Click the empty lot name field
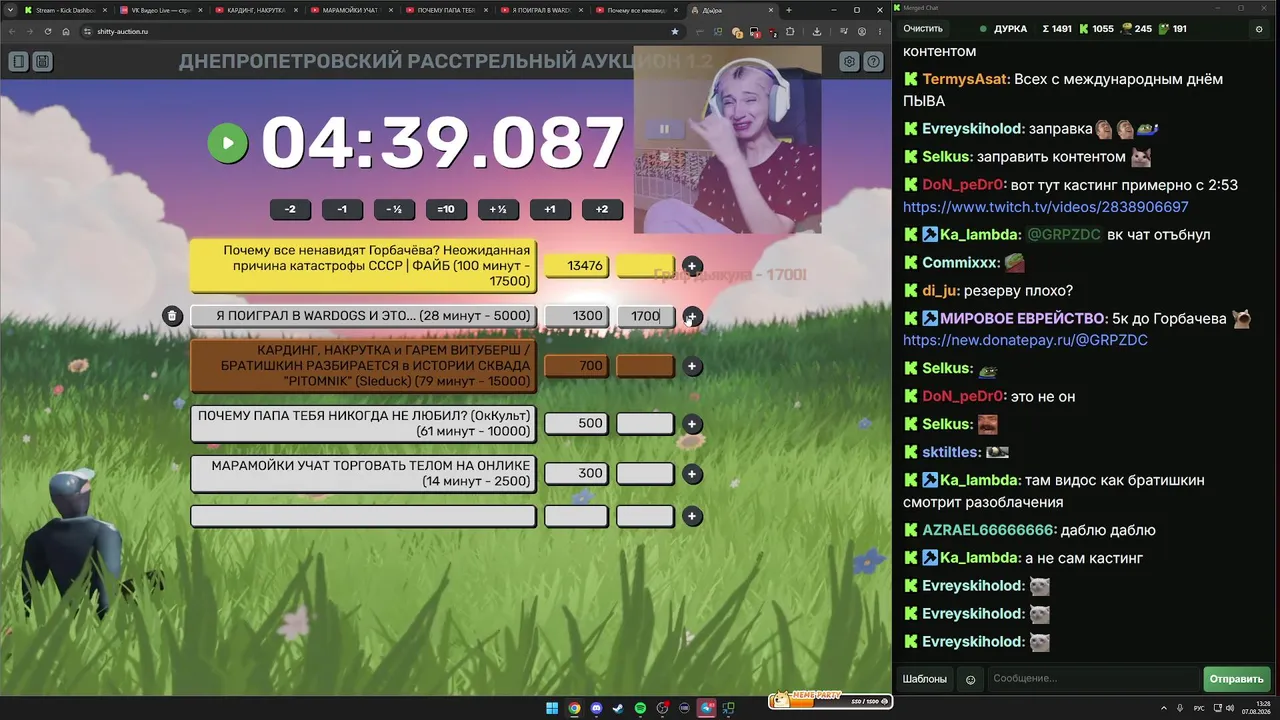The image size is (1280, 720). 363,516
